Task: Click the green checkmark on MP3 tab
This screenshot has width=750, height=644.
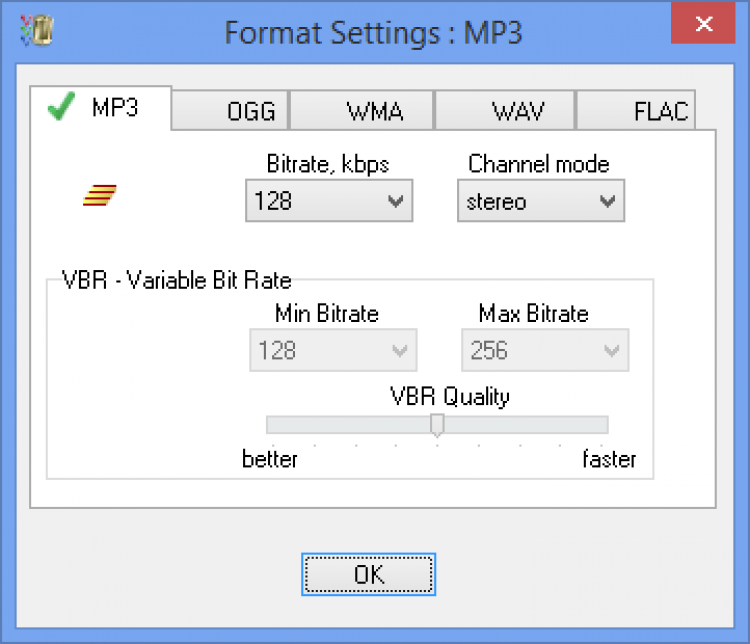Action: pyautogui.click(x=62, y=109)
